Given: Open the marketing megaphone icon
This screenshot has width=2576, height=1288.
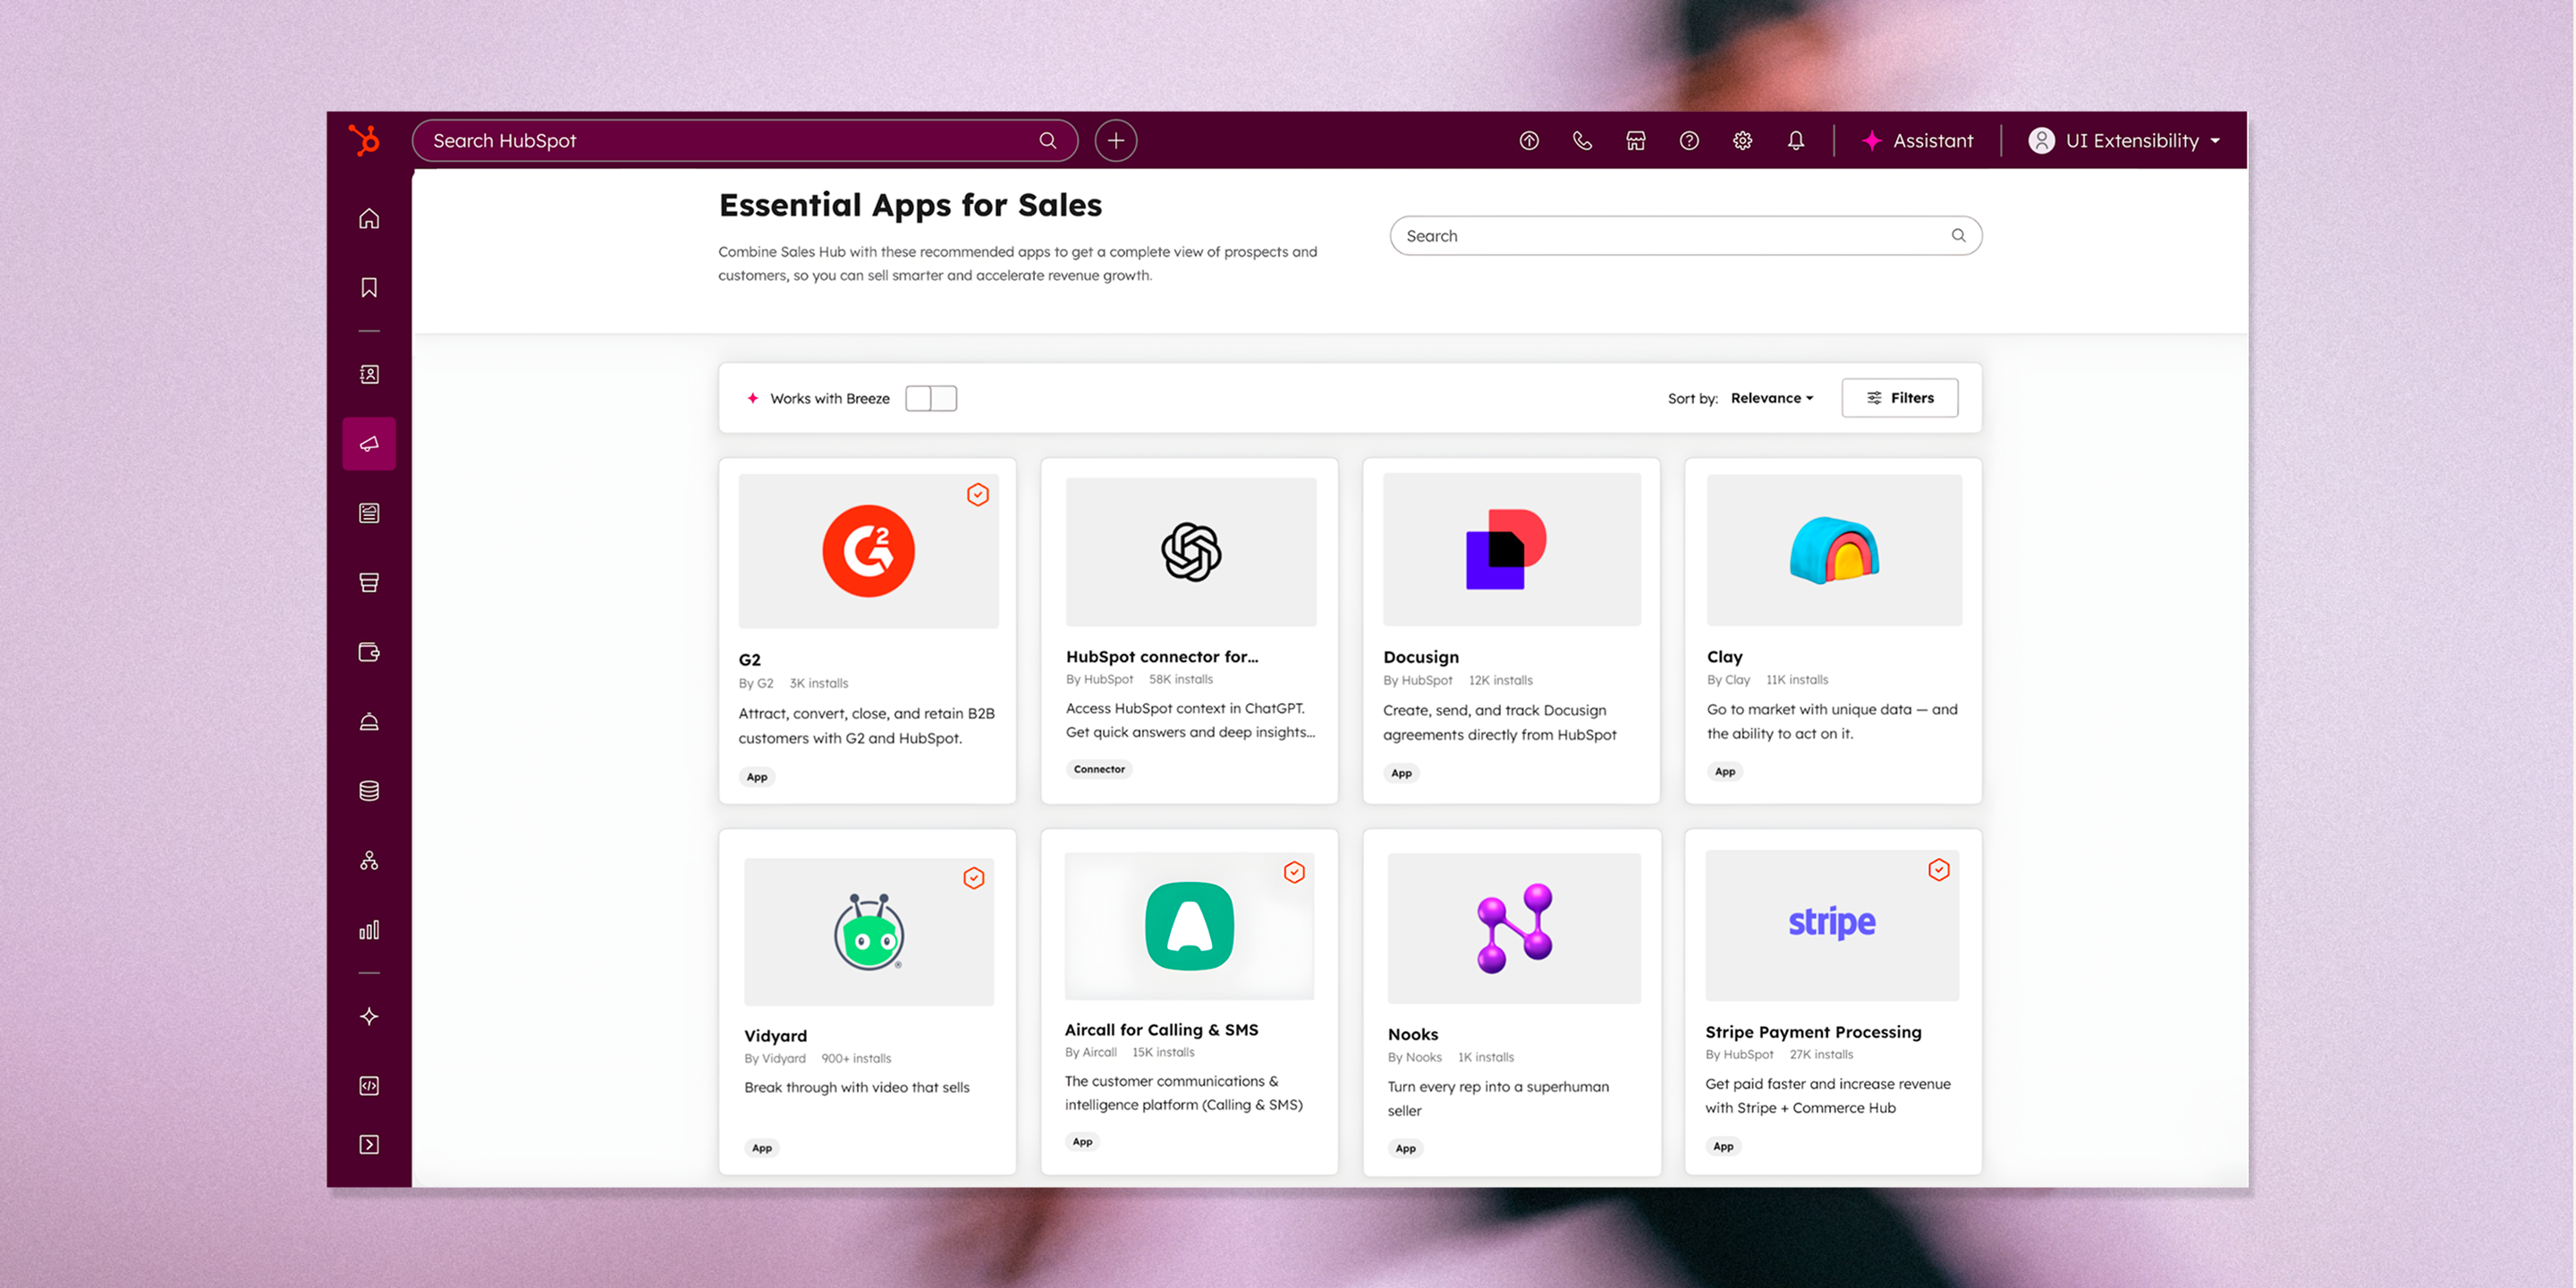Looking at the screenshot, I should (369, 444).
